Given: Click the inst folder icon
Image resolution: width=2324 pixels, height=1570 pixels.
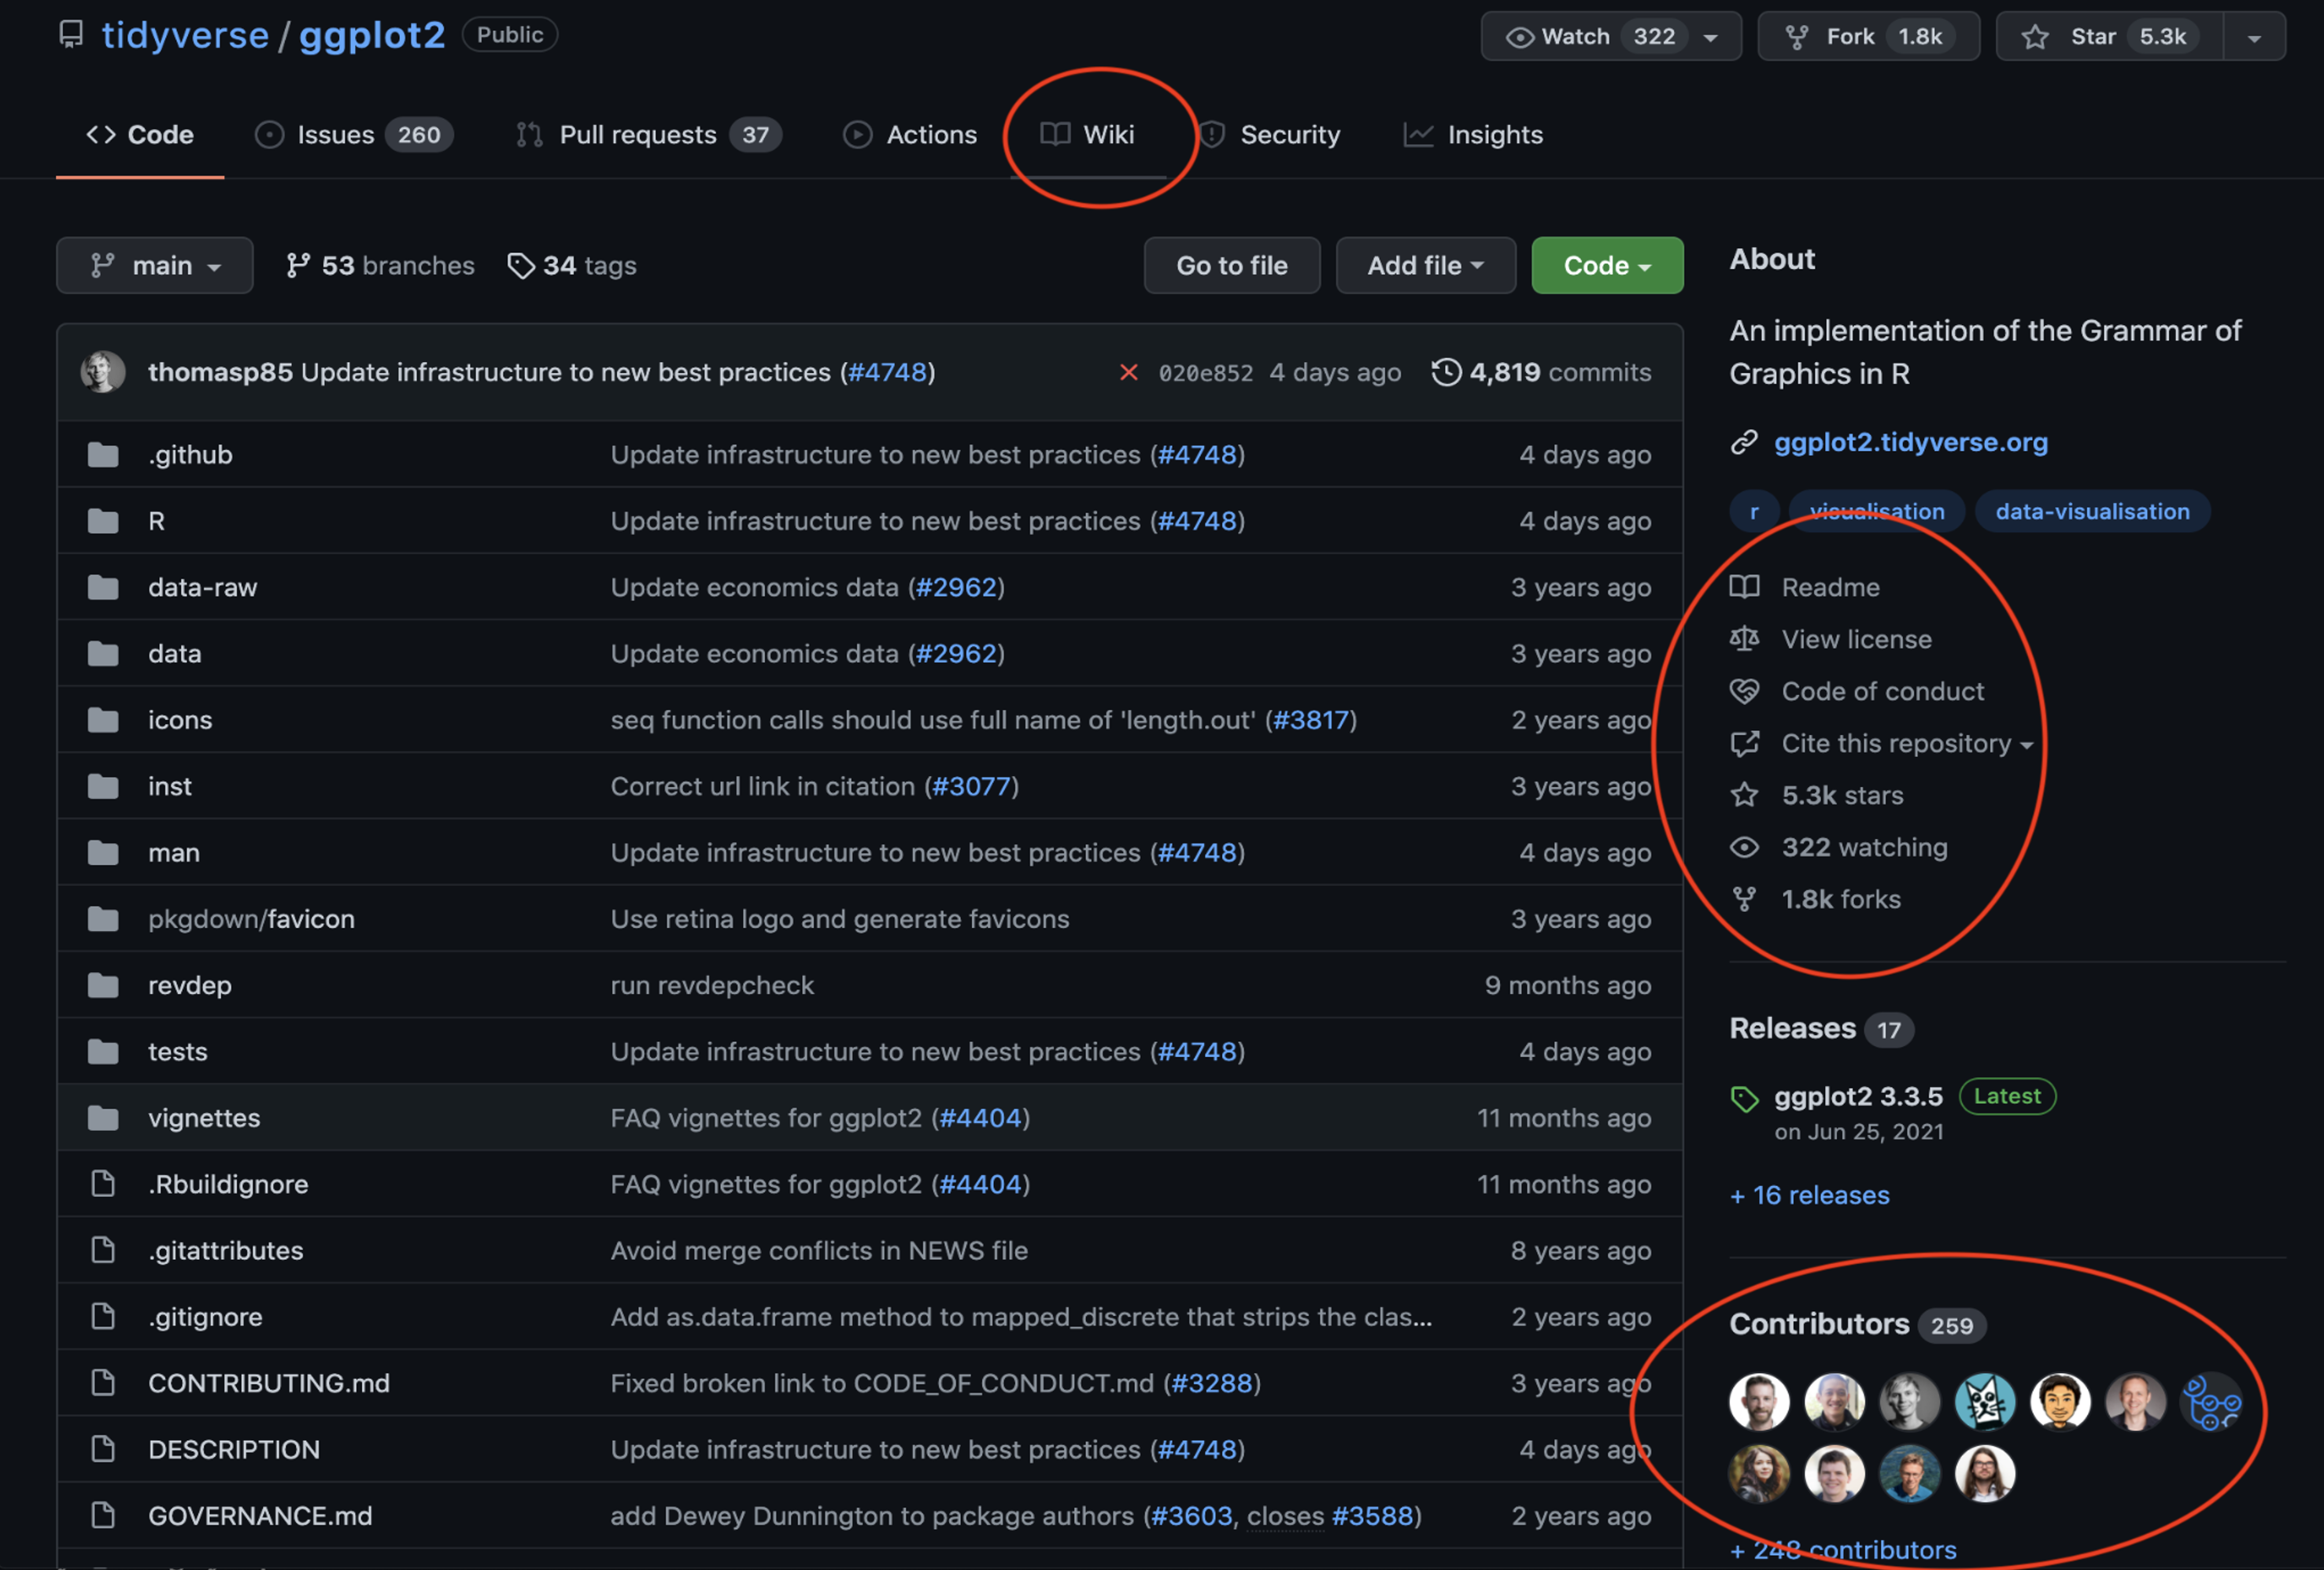Looking at the screenshot, I should (x=102, y=787).
